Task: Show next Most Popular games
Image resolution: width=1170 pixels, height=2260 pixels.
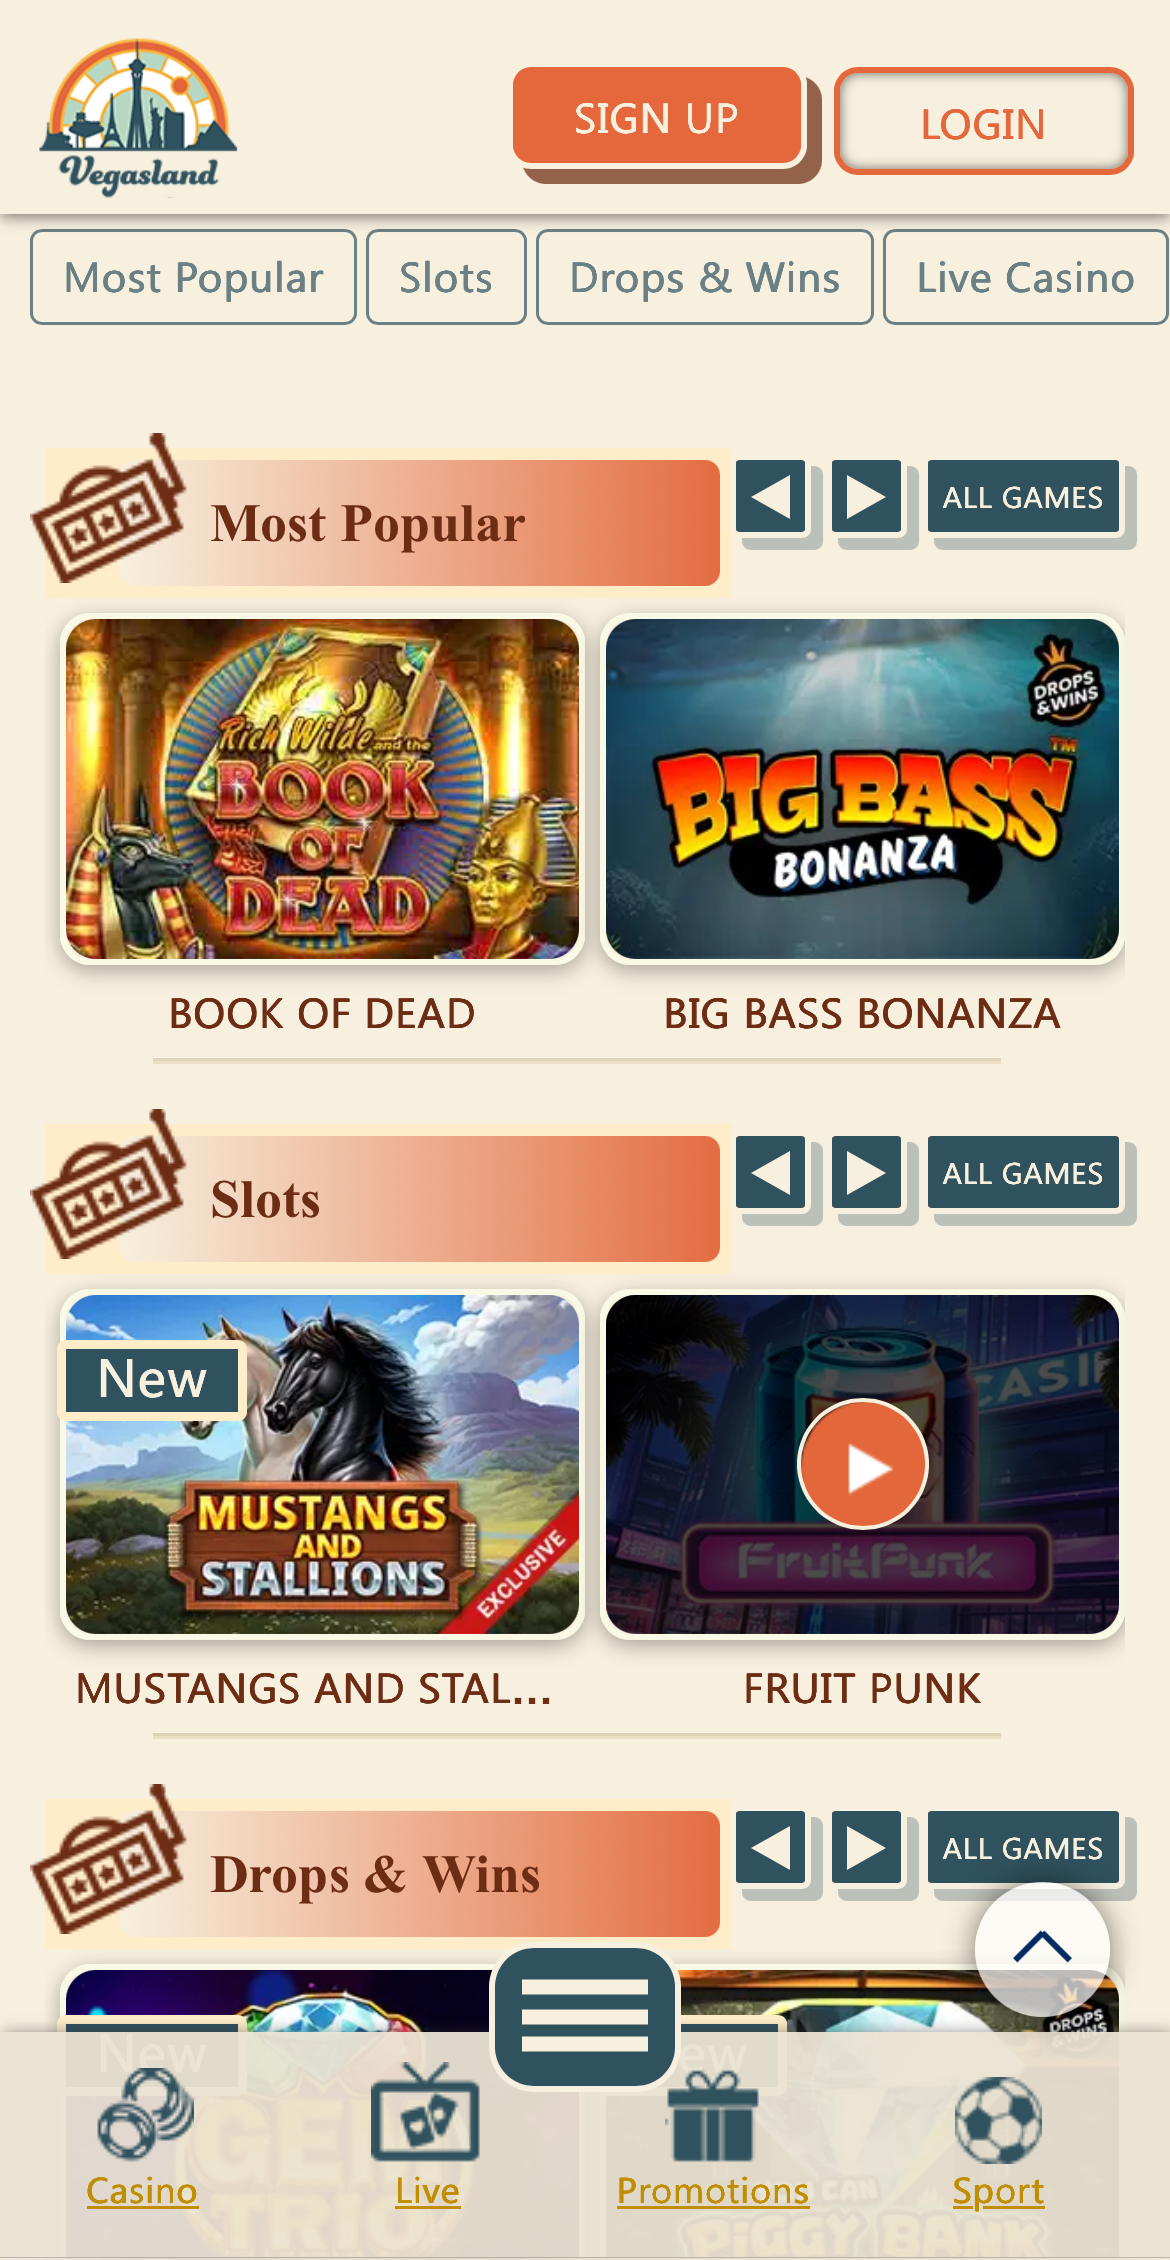Action: click(867, 496)
